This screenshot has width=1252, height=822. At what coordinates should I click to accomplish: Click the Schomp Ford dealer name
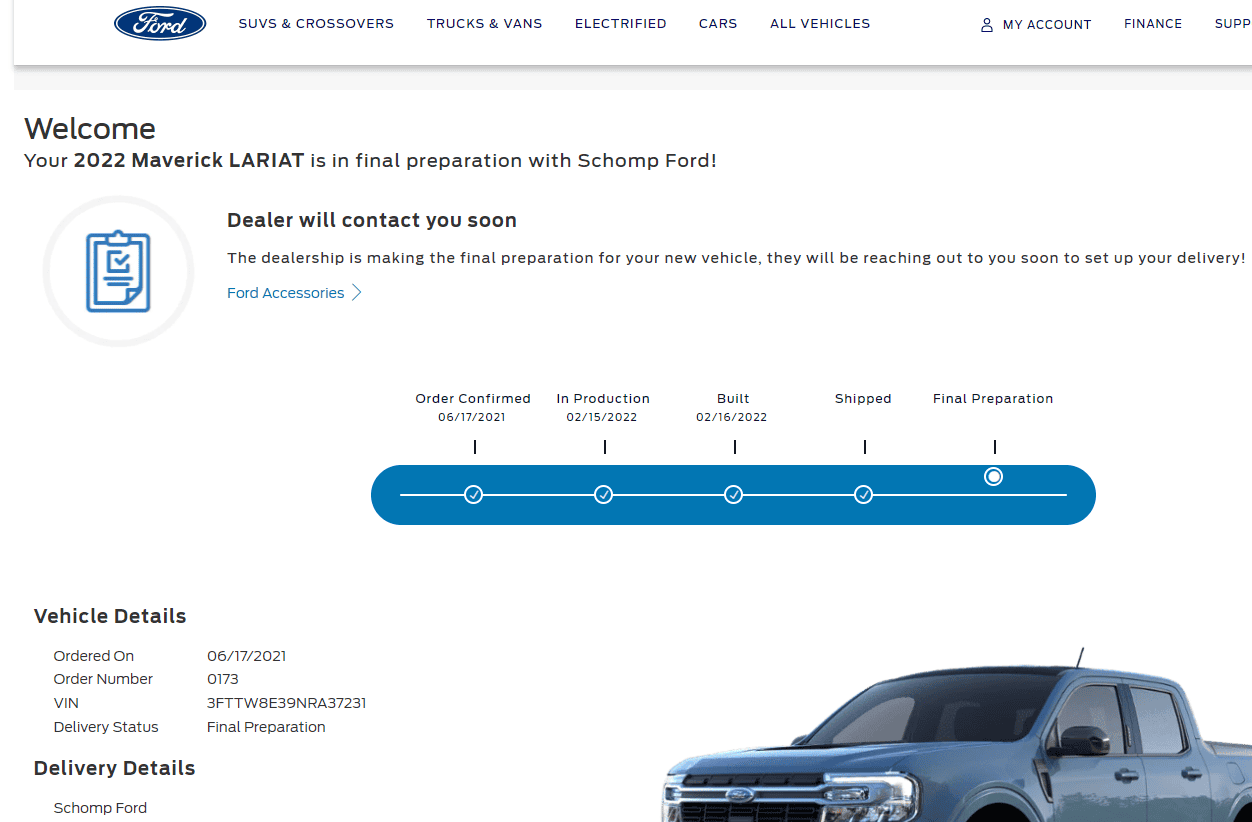[x=100, y=808]
